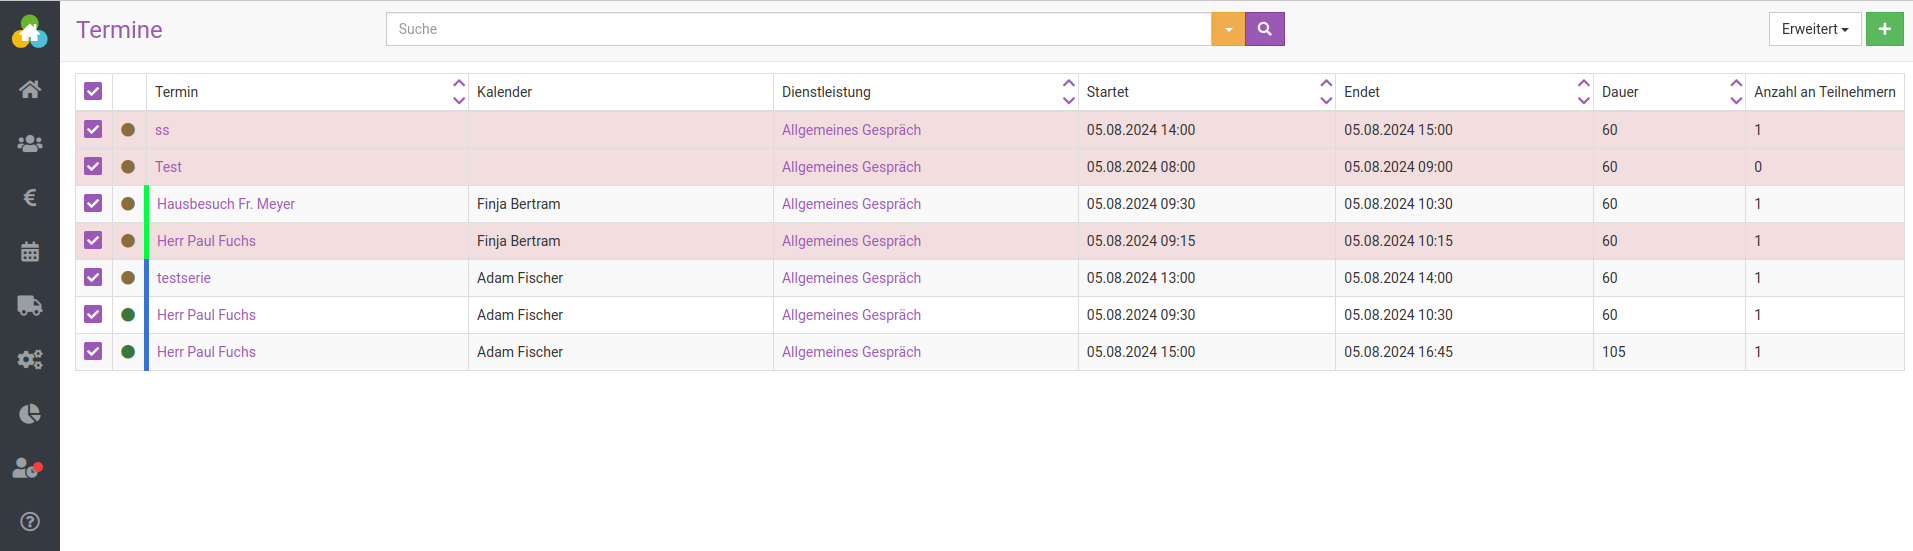1913x551 pixels.
Task: Uncheck the checkbox for the Test row
Action: (93, 167)
